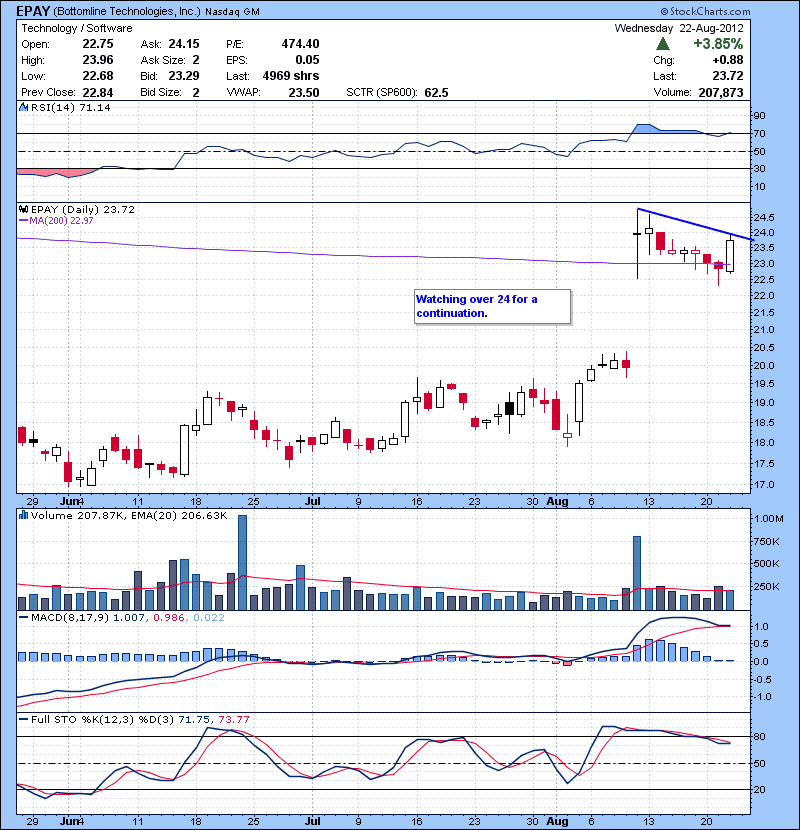Select the Prev Close value 22.84
The height and width of the screenshot is (830, 800).
(x=97, y=93)
